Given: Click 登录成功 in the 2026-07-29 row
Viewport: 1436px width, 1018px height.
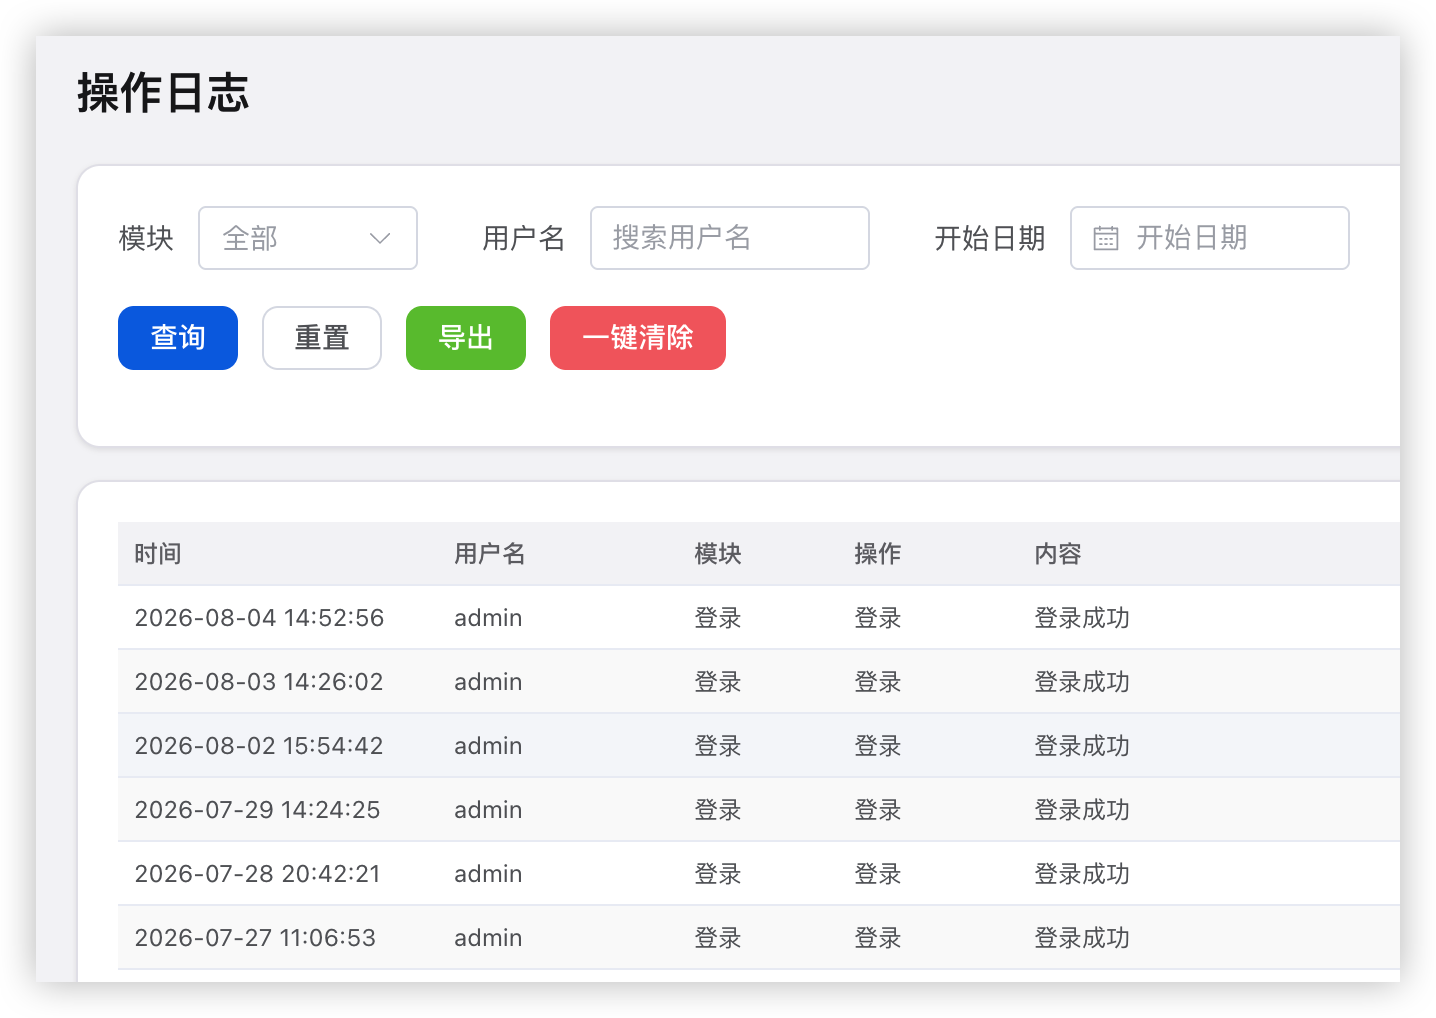Looking at the screenshot, I should tap(1082, 810).
